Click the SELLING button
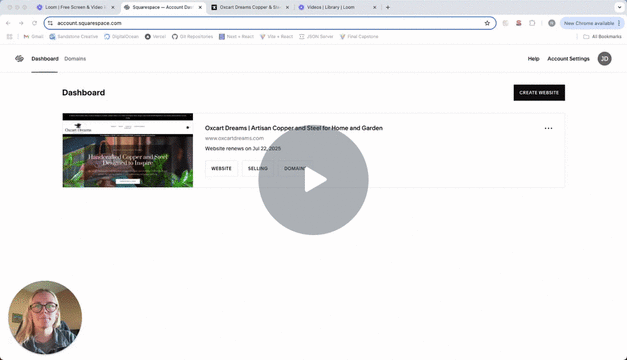This screenshot has width=627, height=360. [258, 168]
